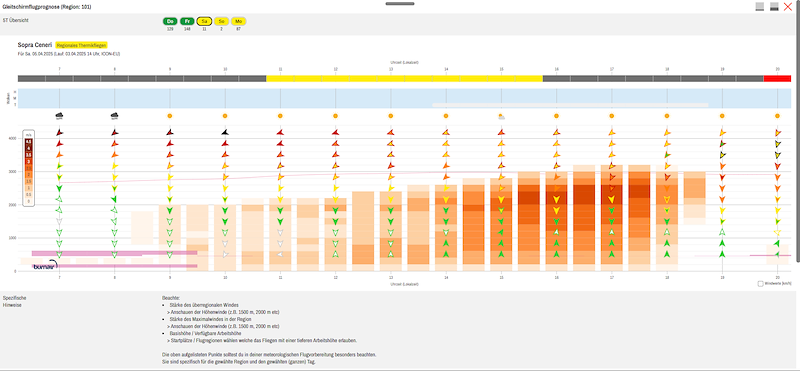Grab the gray drag handle at top center
The width and height of the screenshot is (800, 371).
(400, 4)
